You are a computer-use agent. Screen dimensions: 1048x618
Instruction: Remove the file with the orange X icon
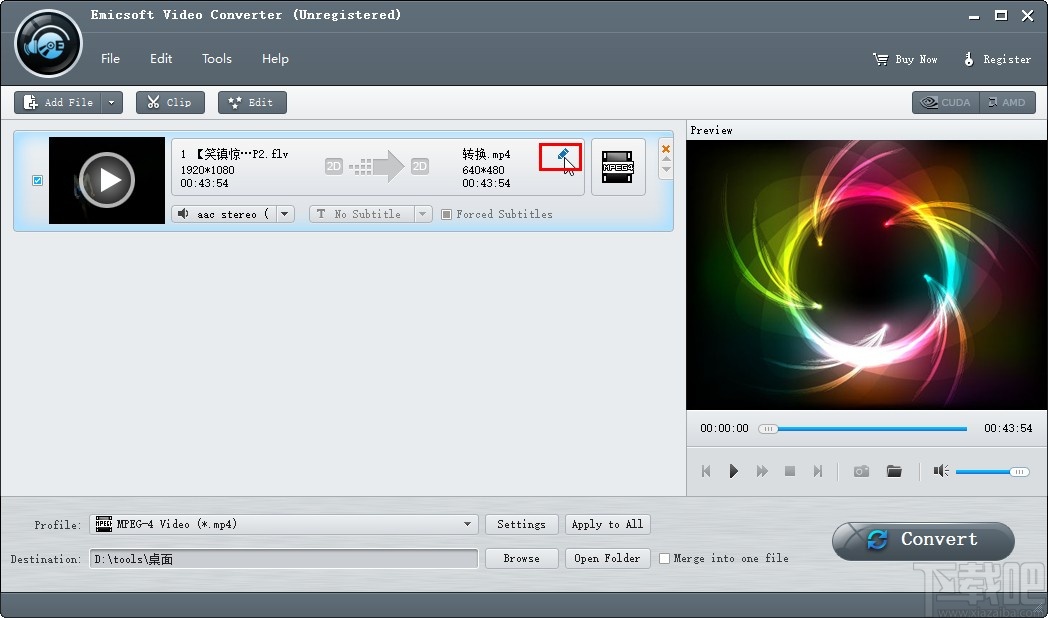click(x=666, y=149)
